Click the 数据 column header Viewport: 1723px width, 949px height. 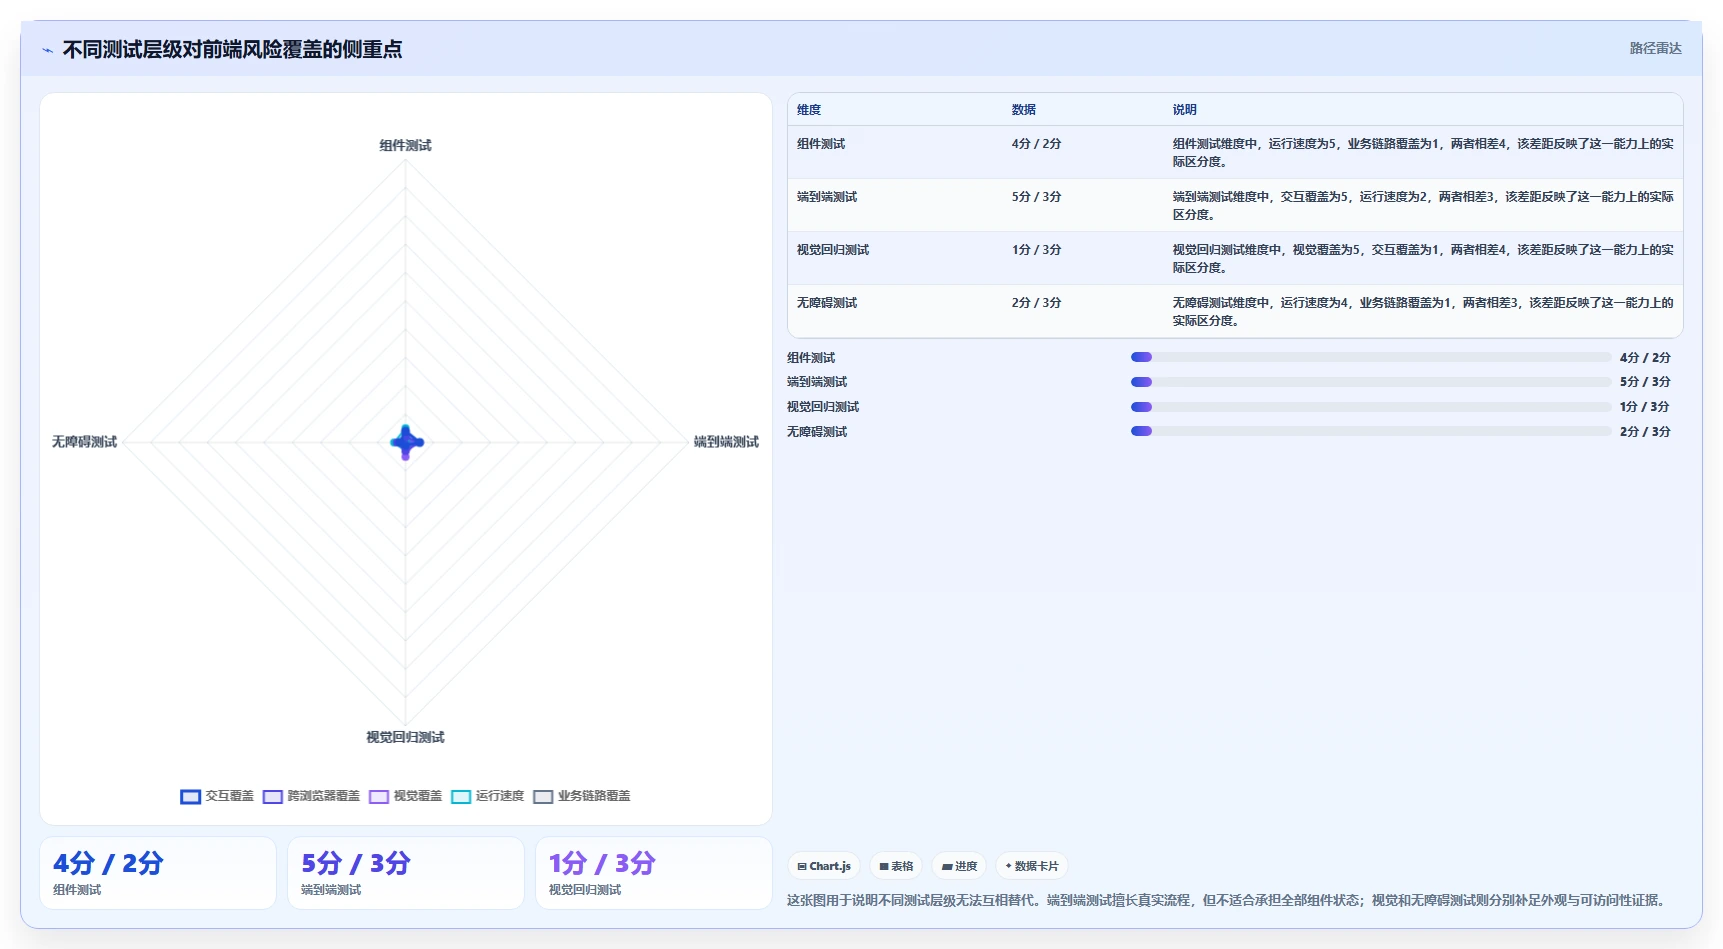(x=1023, y=110)
